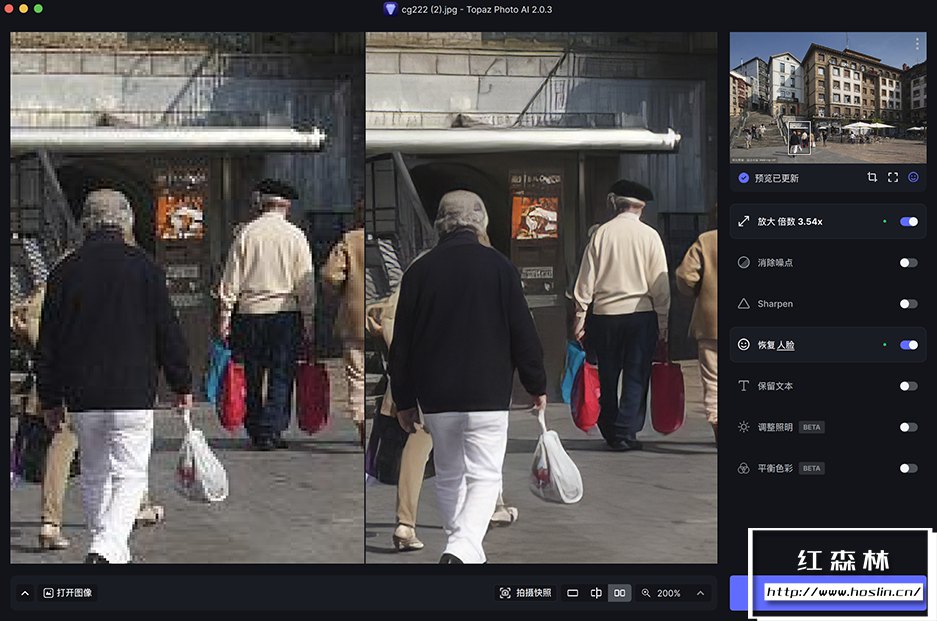The image size is (937, 621).
Task: Click the original pixelated preview pane
Action: pos(187,298)
